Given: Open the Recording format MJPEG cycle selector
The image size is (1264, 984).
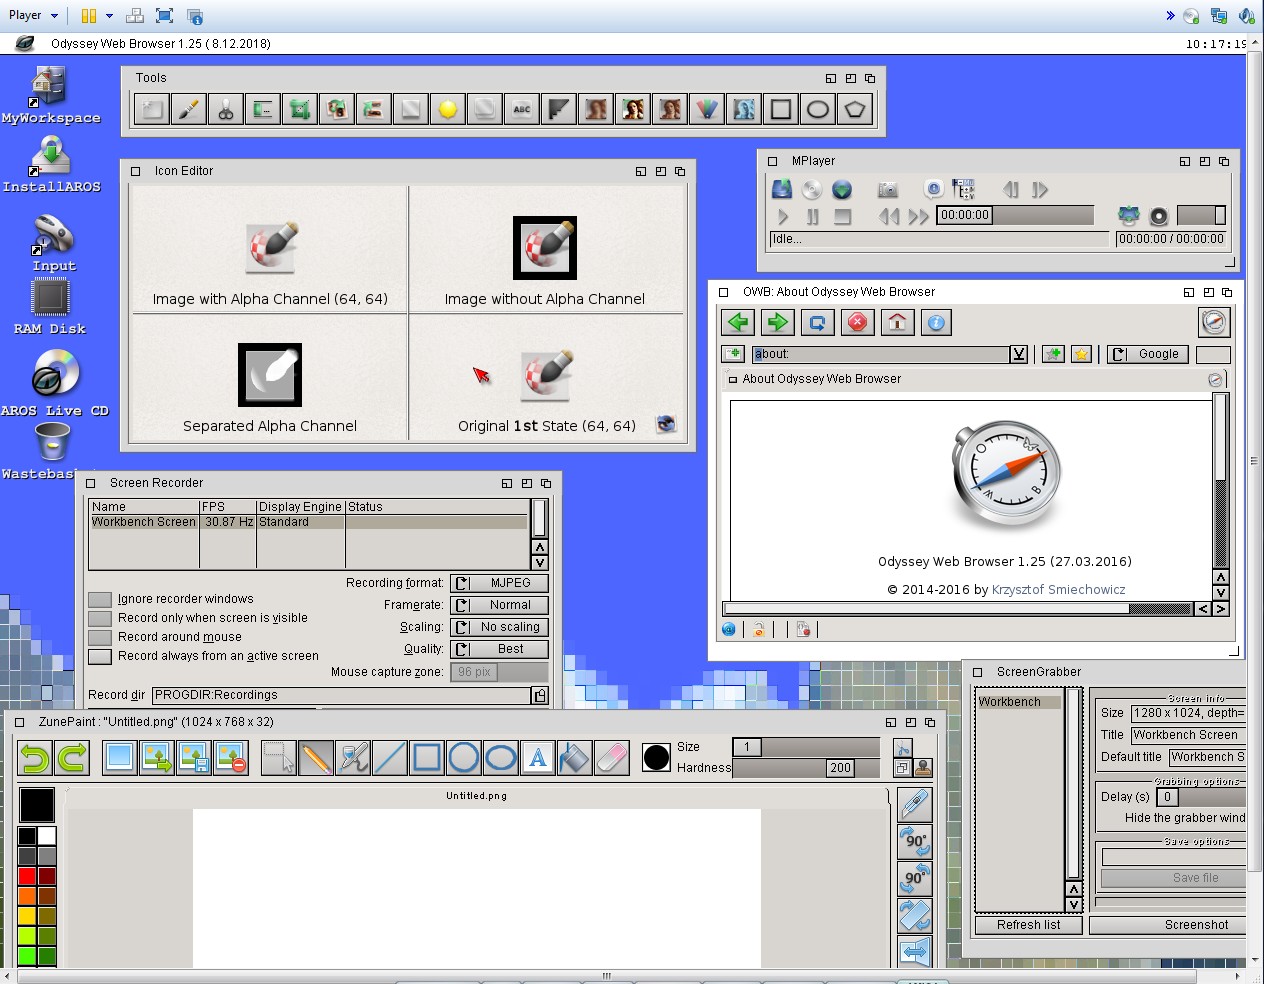Looking at the screenshot, I should pos(499,583).
